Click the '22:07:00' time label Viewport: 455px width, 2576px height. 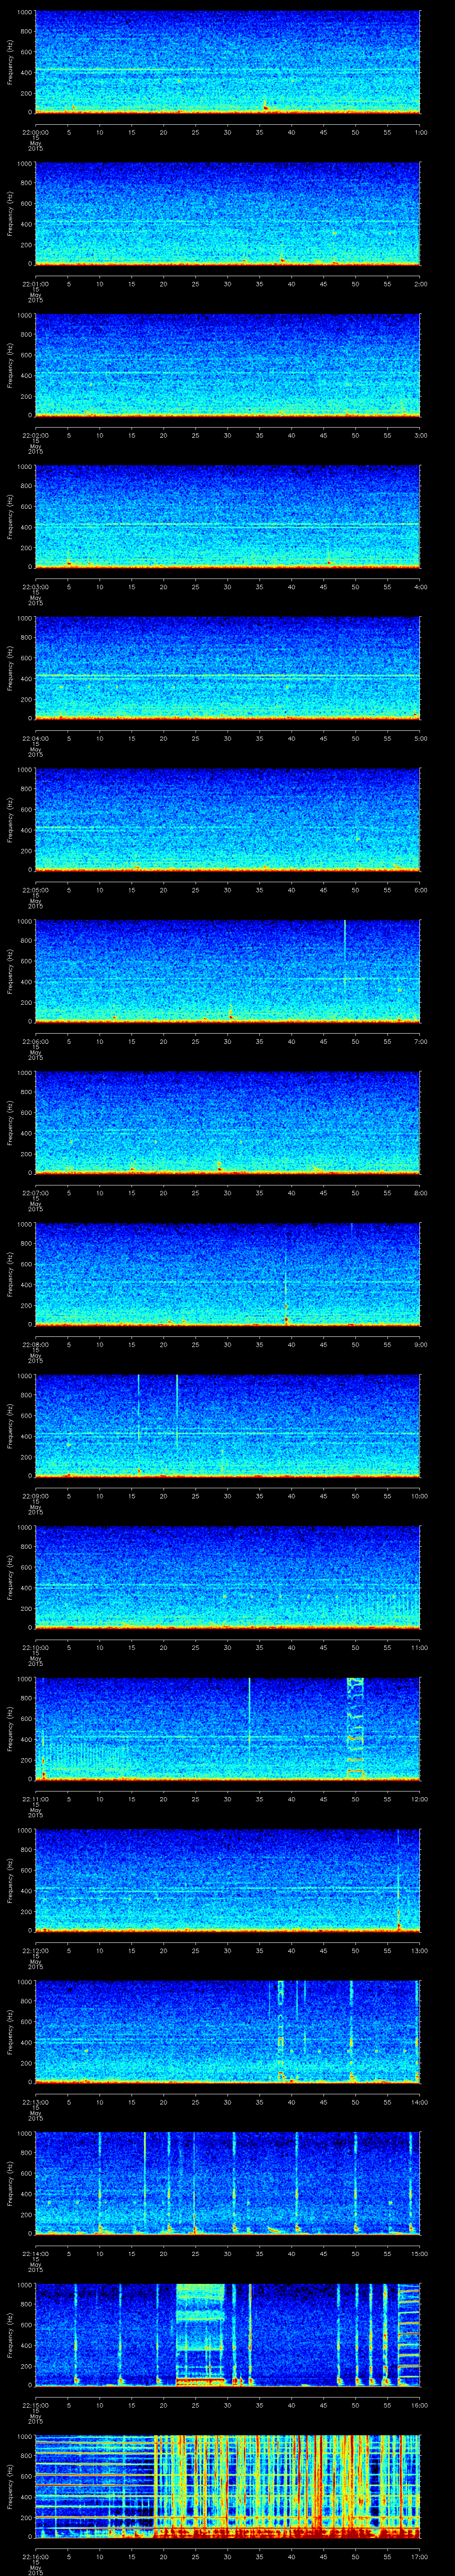pyautogui.click(x=35, y=1192)
